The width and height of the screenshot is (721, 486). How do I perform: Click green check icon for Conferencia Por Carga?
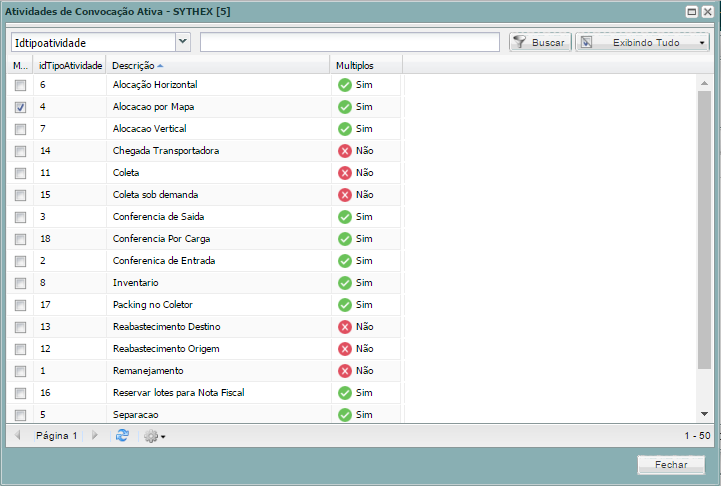click(x=345, y=239)
